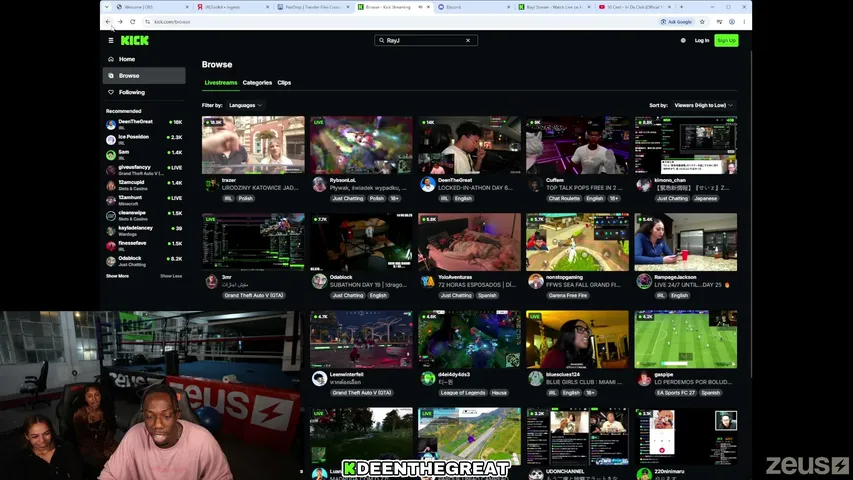Open the Kick hamburger menu
The height and width of the screenshot is (480, 853).
pos(111,40)
